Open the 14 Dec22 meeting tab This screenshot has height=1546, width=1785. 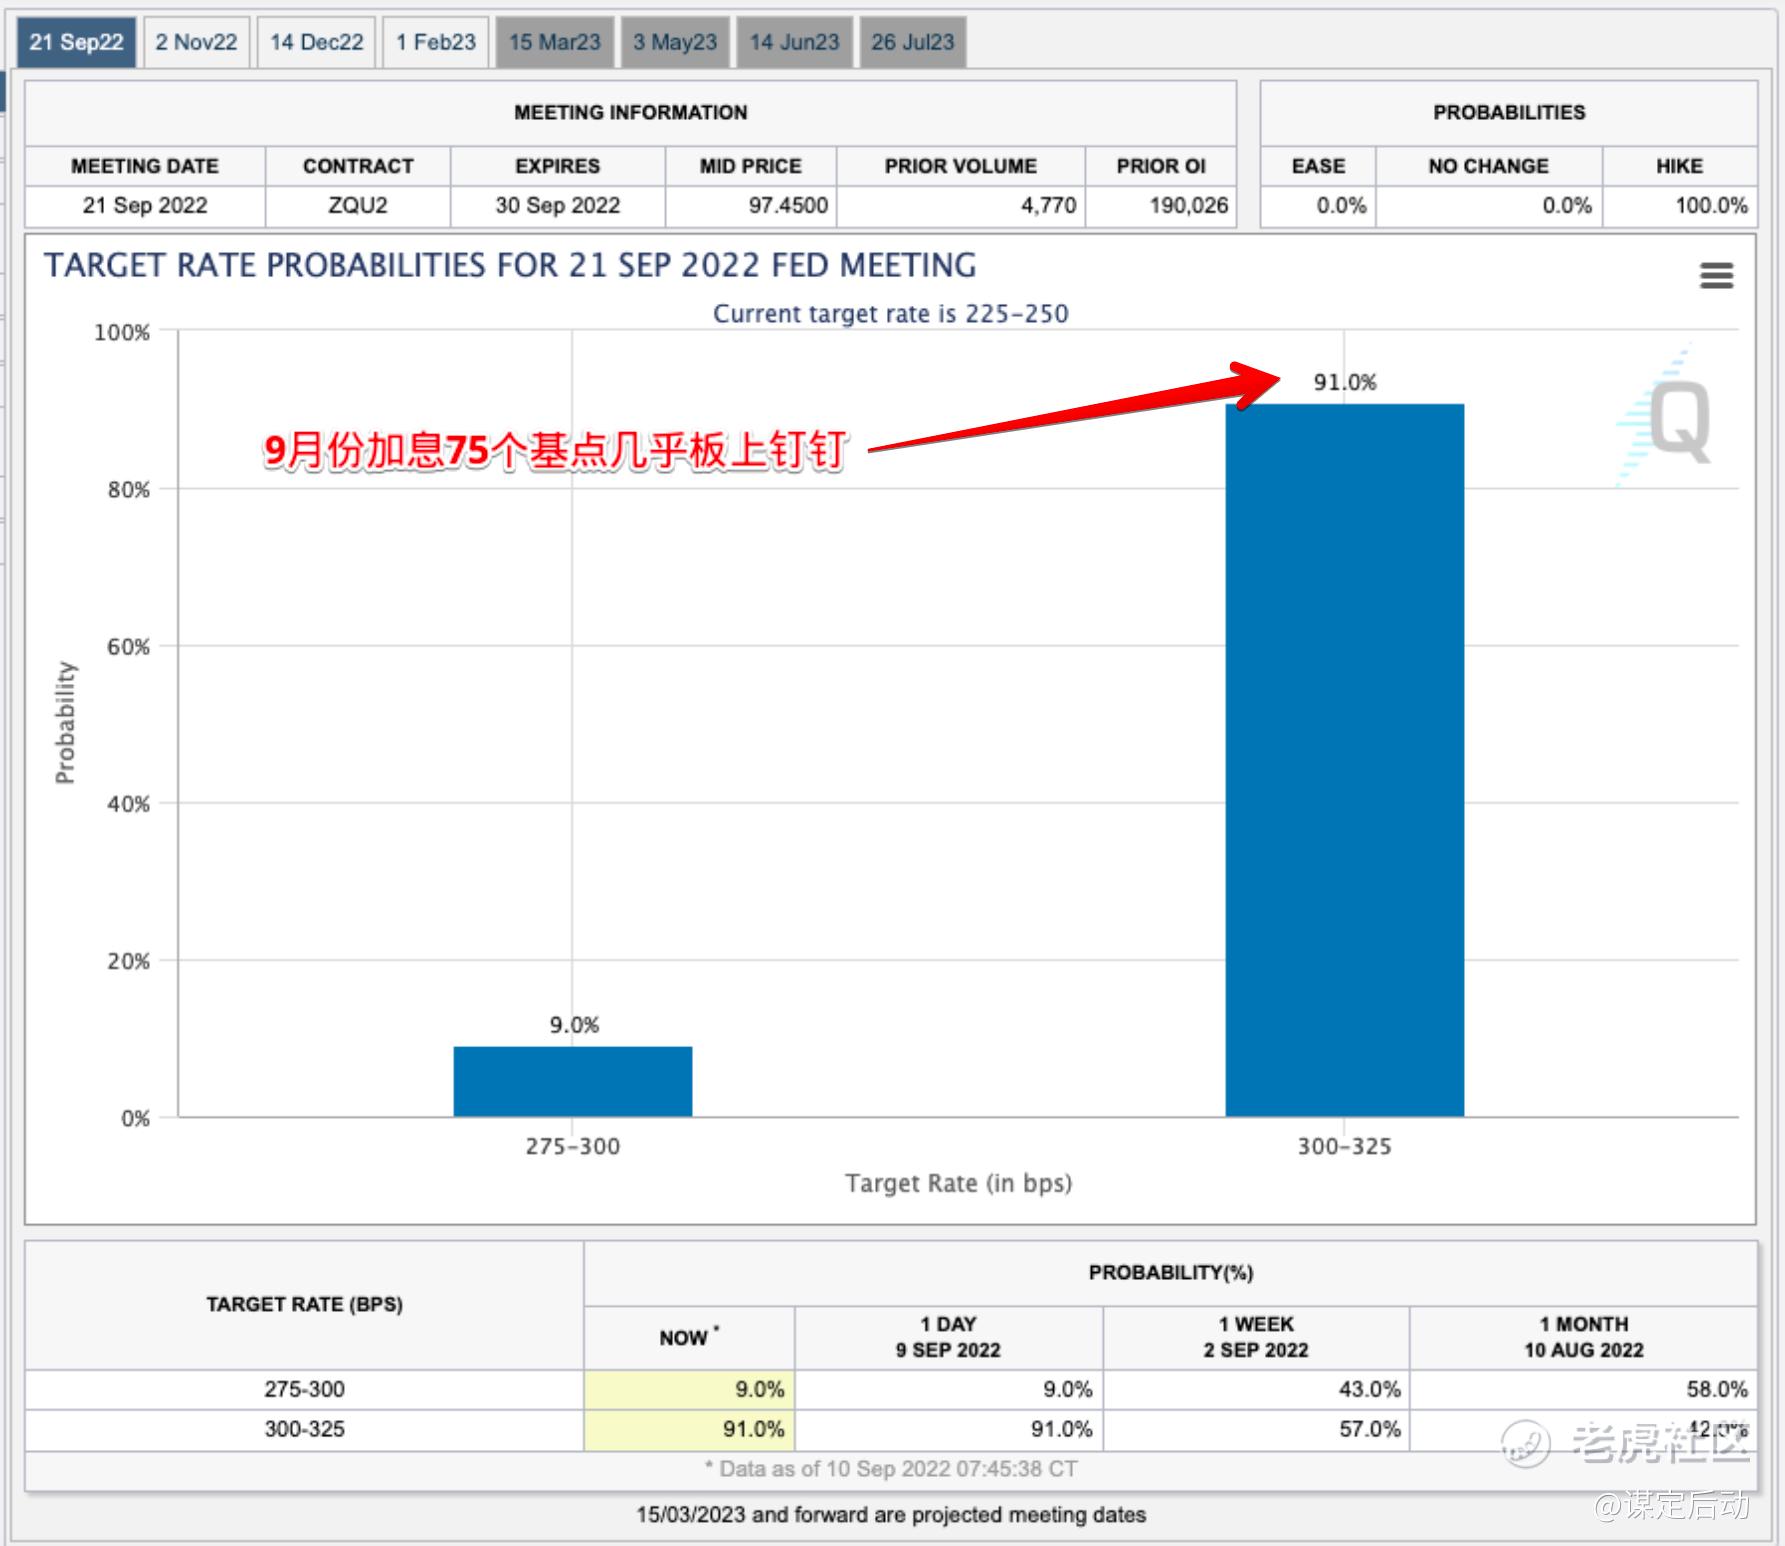click(x=316, y=42)
